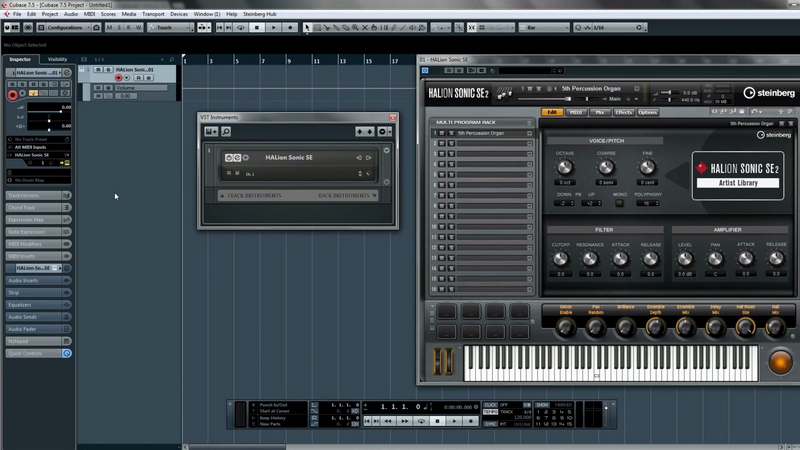Screen dimensions: 800x450
Task: Click the Edit Instrument 'e' button in rack slot
Action: click(x=237, y=158)
